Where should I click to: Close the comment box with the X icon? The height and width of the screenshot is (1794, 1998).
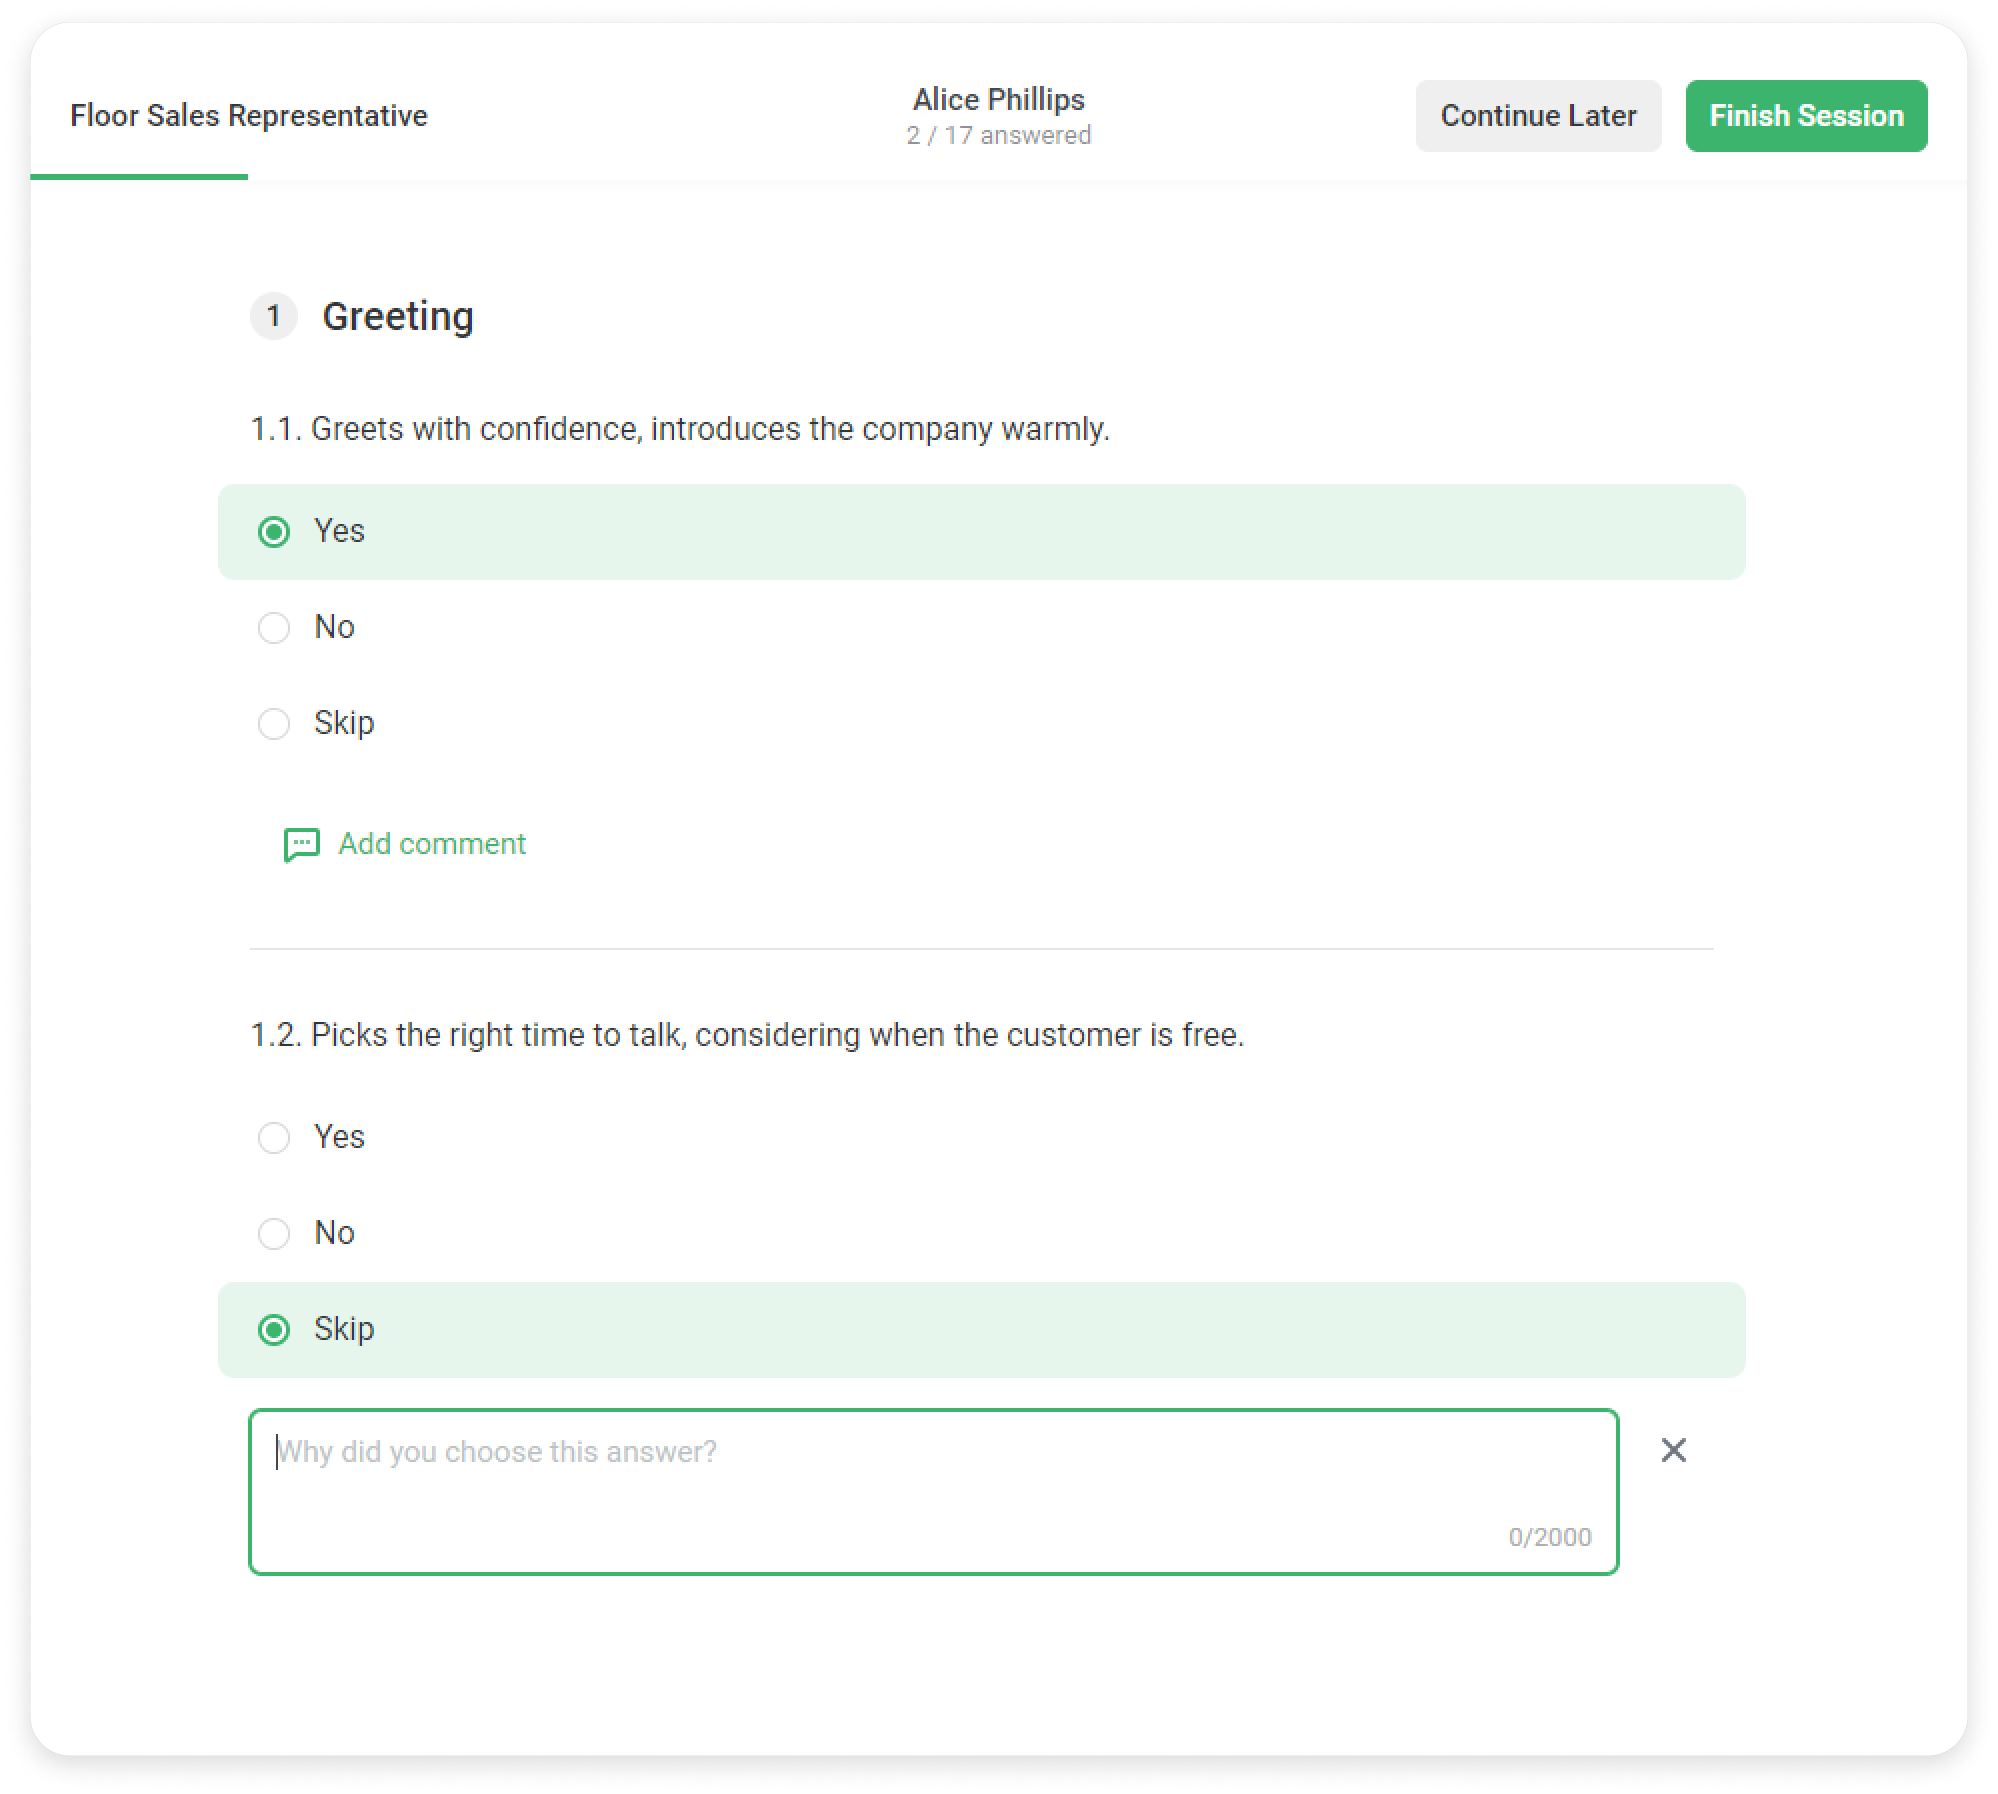[x=1673, y=1450]
